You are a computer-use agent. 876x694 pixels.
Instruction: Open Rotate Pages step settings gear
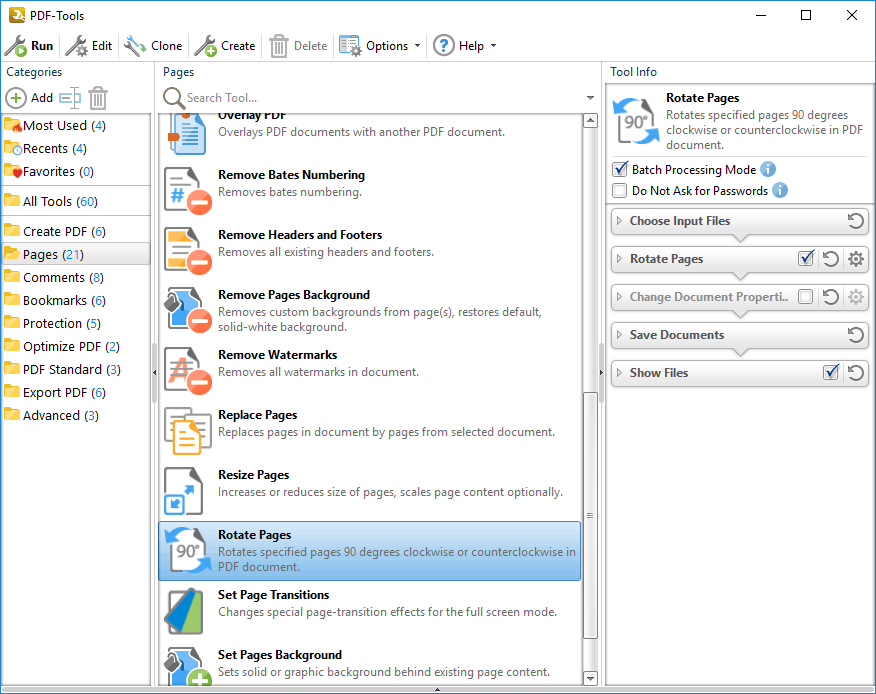point(855,259)
